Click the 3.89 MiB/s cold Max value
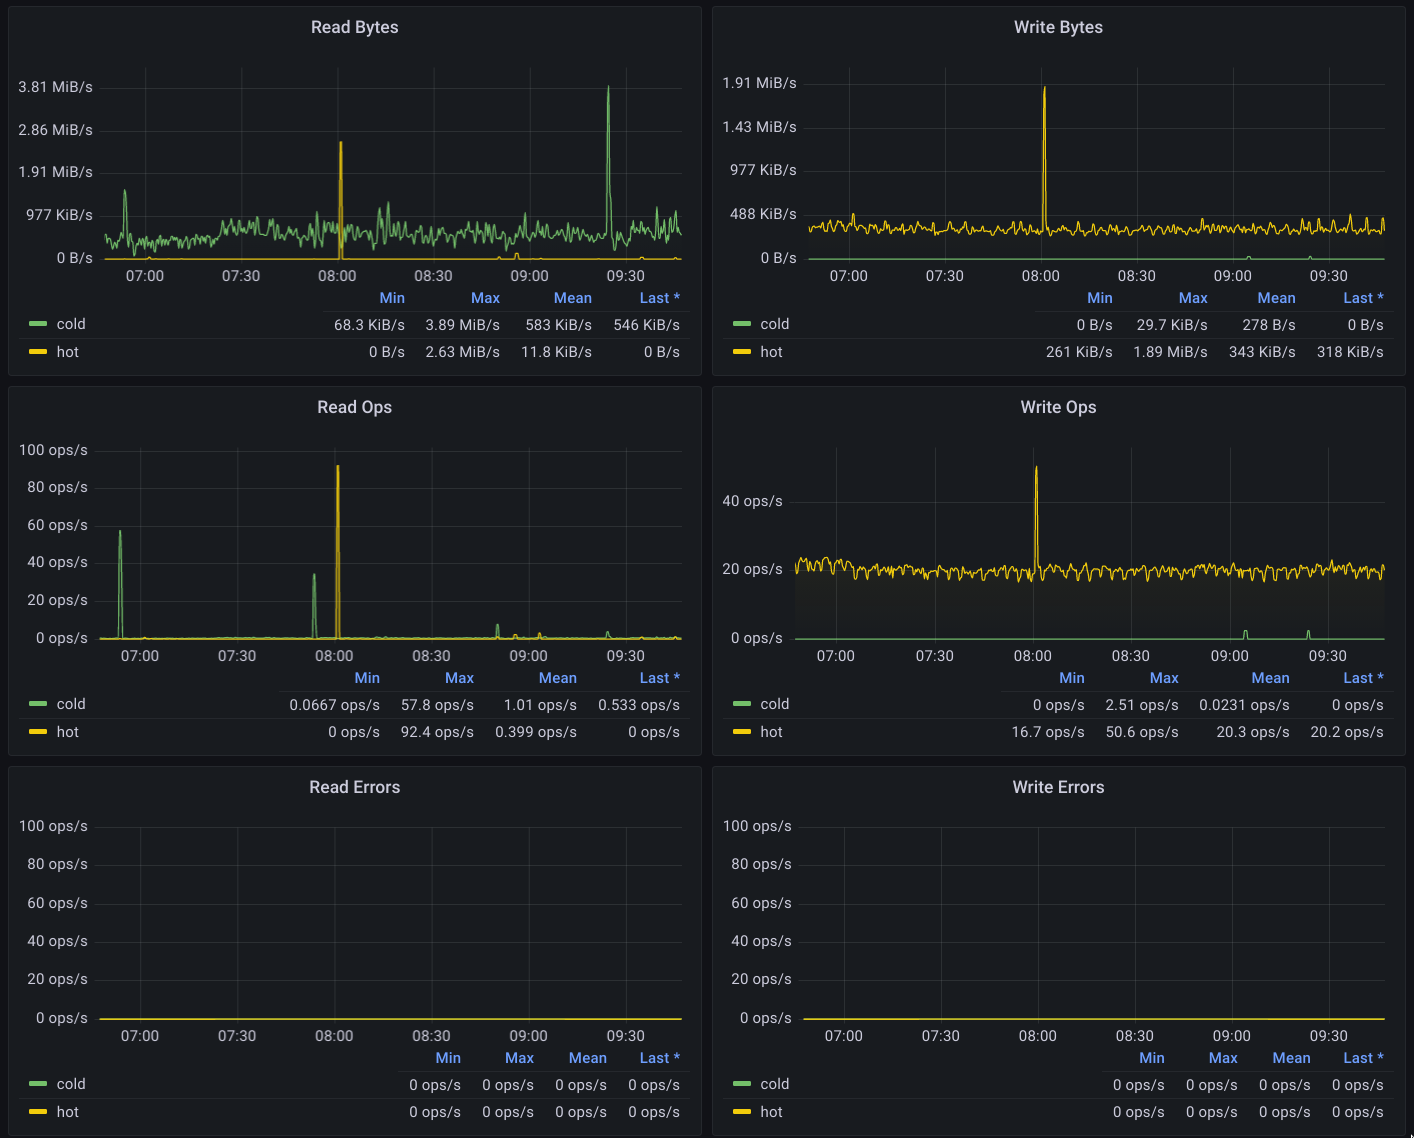1414x1138 pixels. tap(463, 325)
